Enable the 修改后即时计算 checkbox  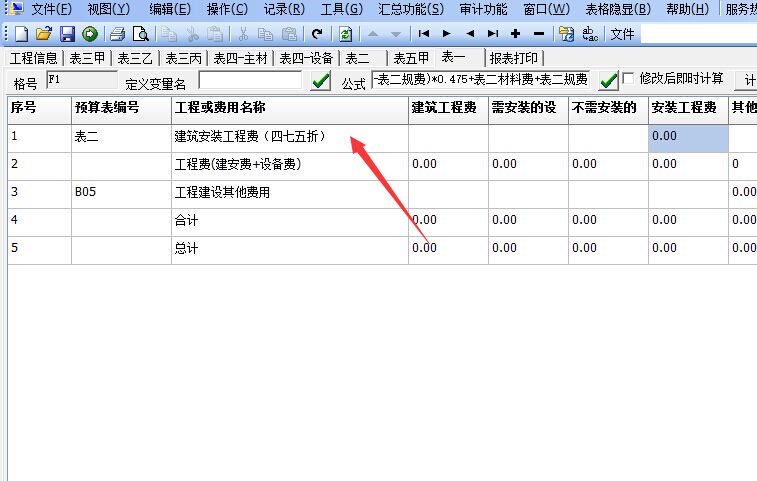coord(628,78)
